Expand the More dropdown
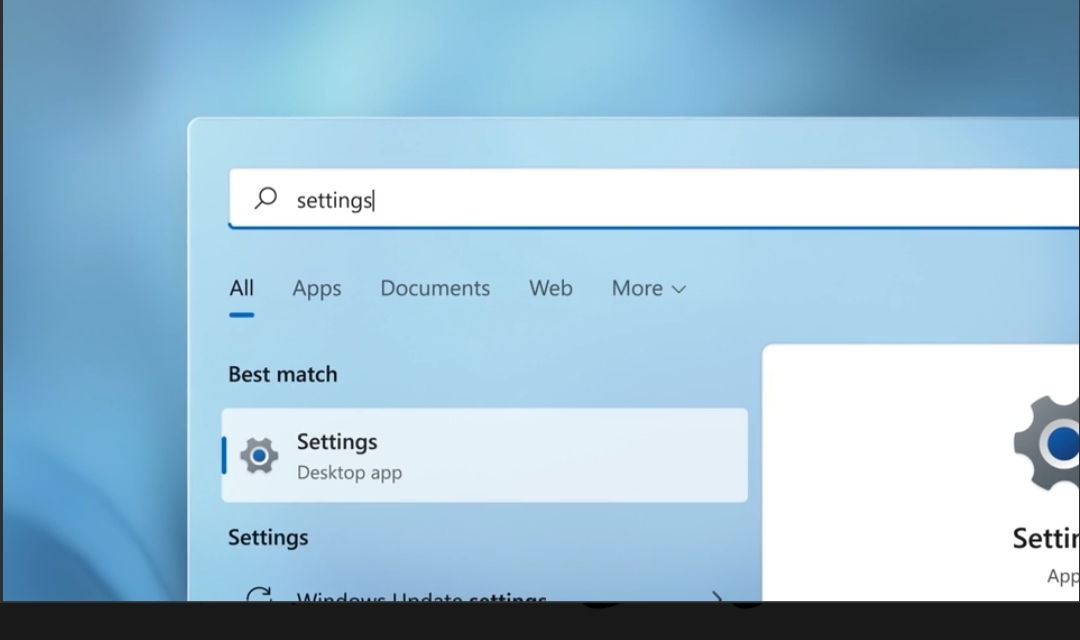The width and height of the screenshot is (1080, 640). pyautogui.click(x=649, y=288)
